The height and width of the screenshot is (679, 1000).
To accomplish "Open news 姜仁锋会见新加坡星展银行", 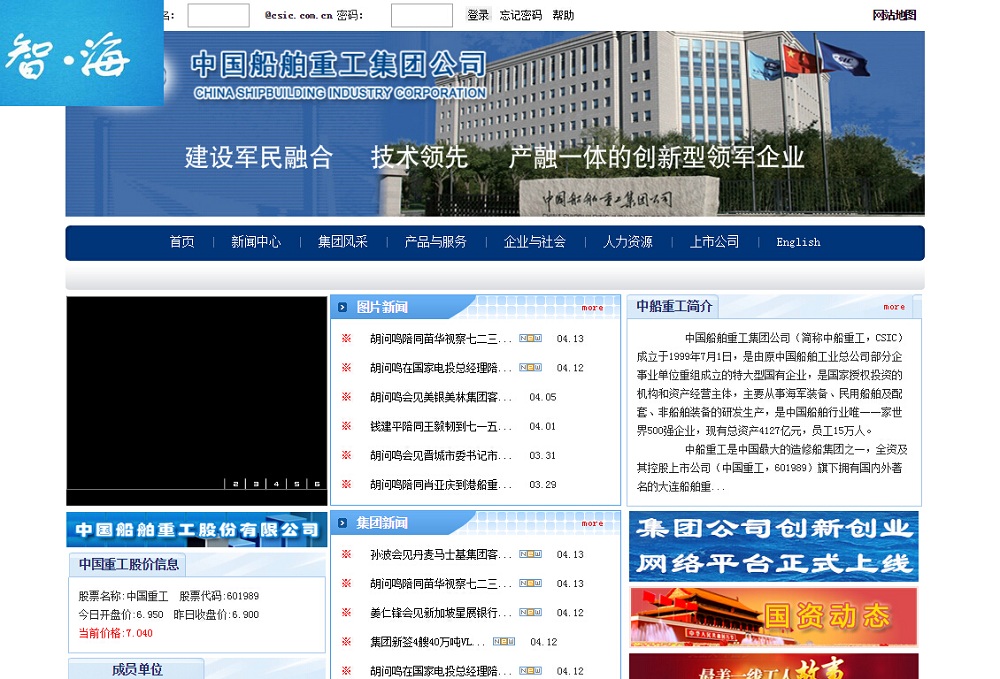I will (x=441, y=613).
